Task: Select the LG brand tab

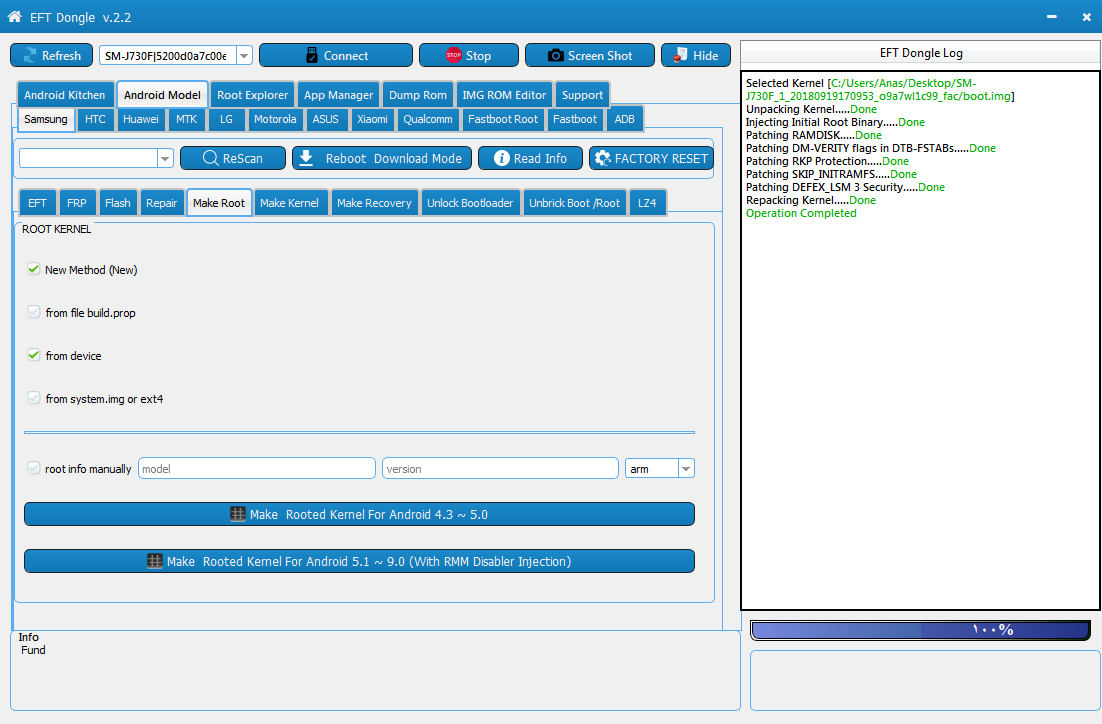Action: point(226,119)
